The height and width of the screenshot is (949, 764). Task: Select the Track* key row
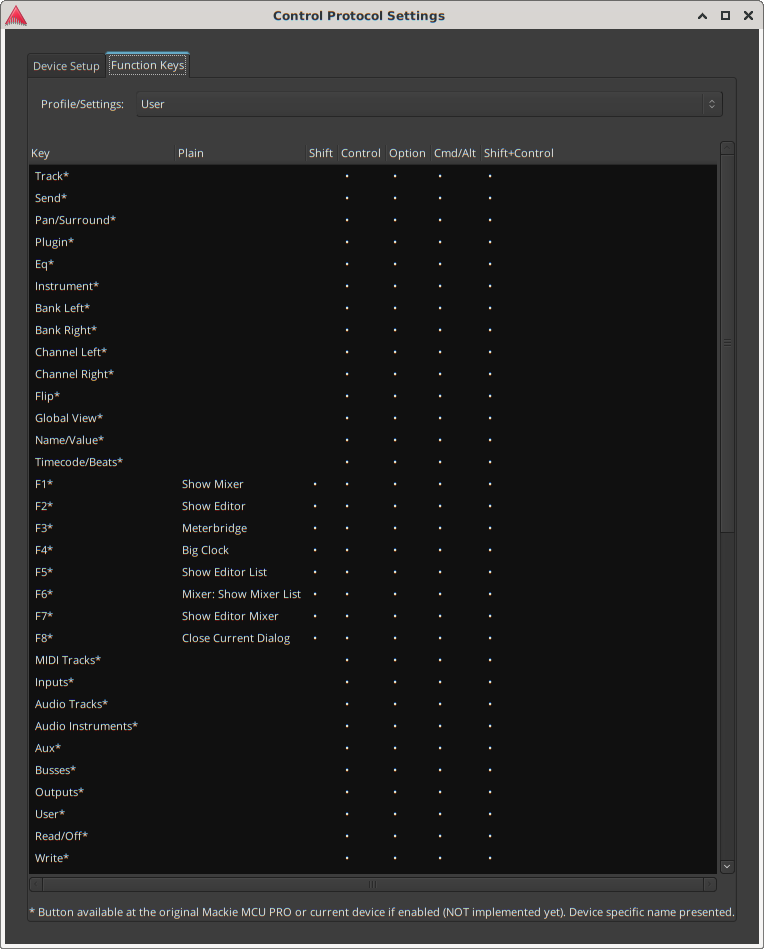point(52,176)
